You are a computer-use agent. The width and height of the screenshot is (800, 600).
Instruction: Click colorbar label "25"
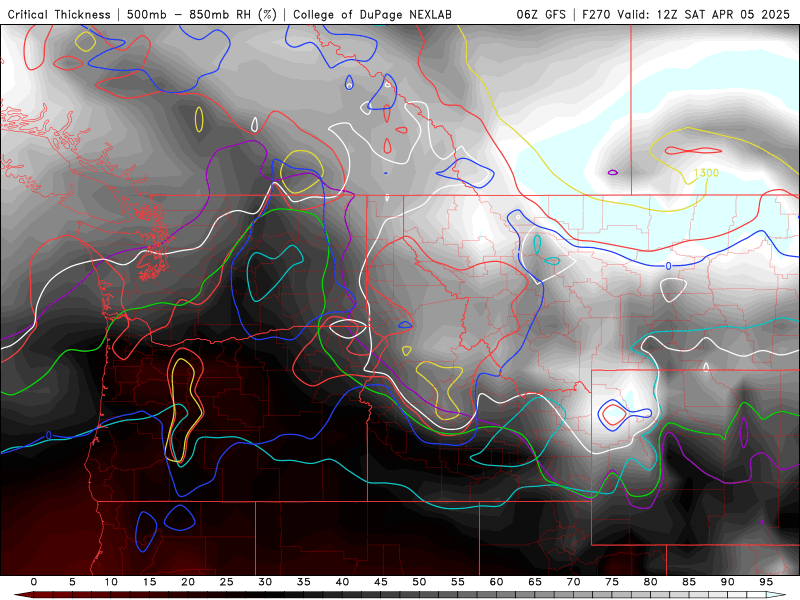[227, 582]
